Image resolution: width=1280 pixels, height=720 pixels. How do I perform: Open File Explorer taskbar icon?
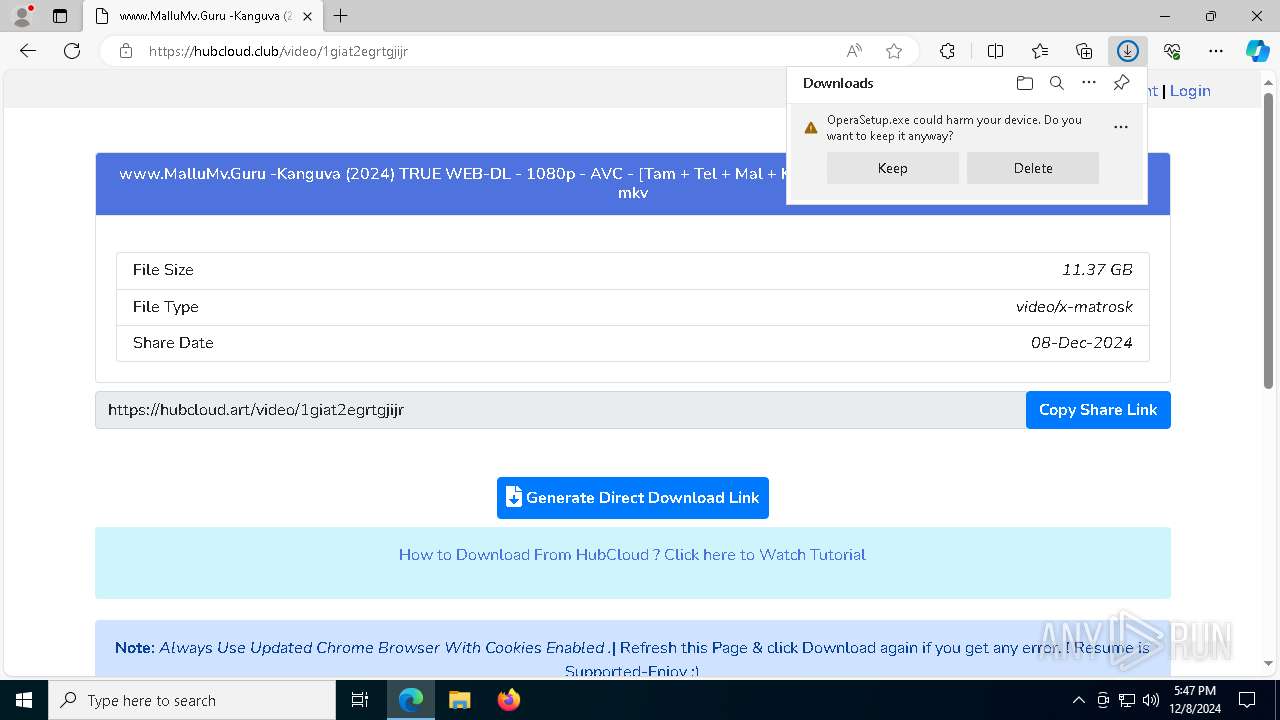(459, 700)
